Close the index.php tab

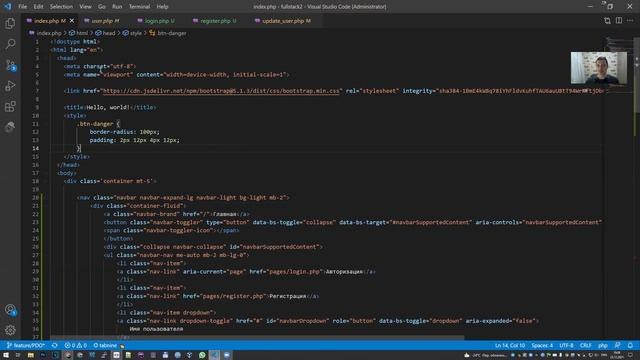tap(72, 20)
